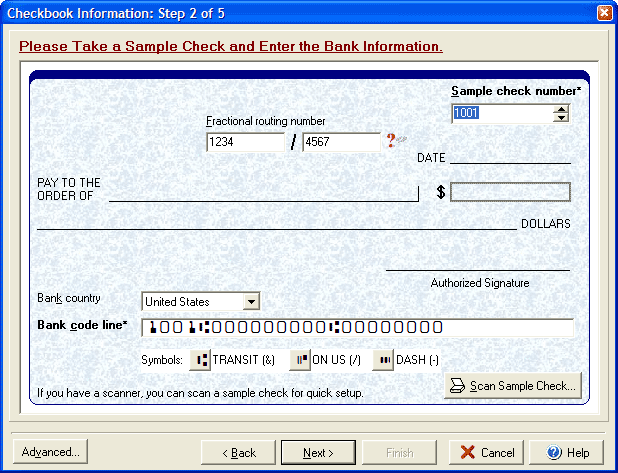Insert the DASH symbol
Viewport: 618px width, 473px height.
tap(383, 360)
